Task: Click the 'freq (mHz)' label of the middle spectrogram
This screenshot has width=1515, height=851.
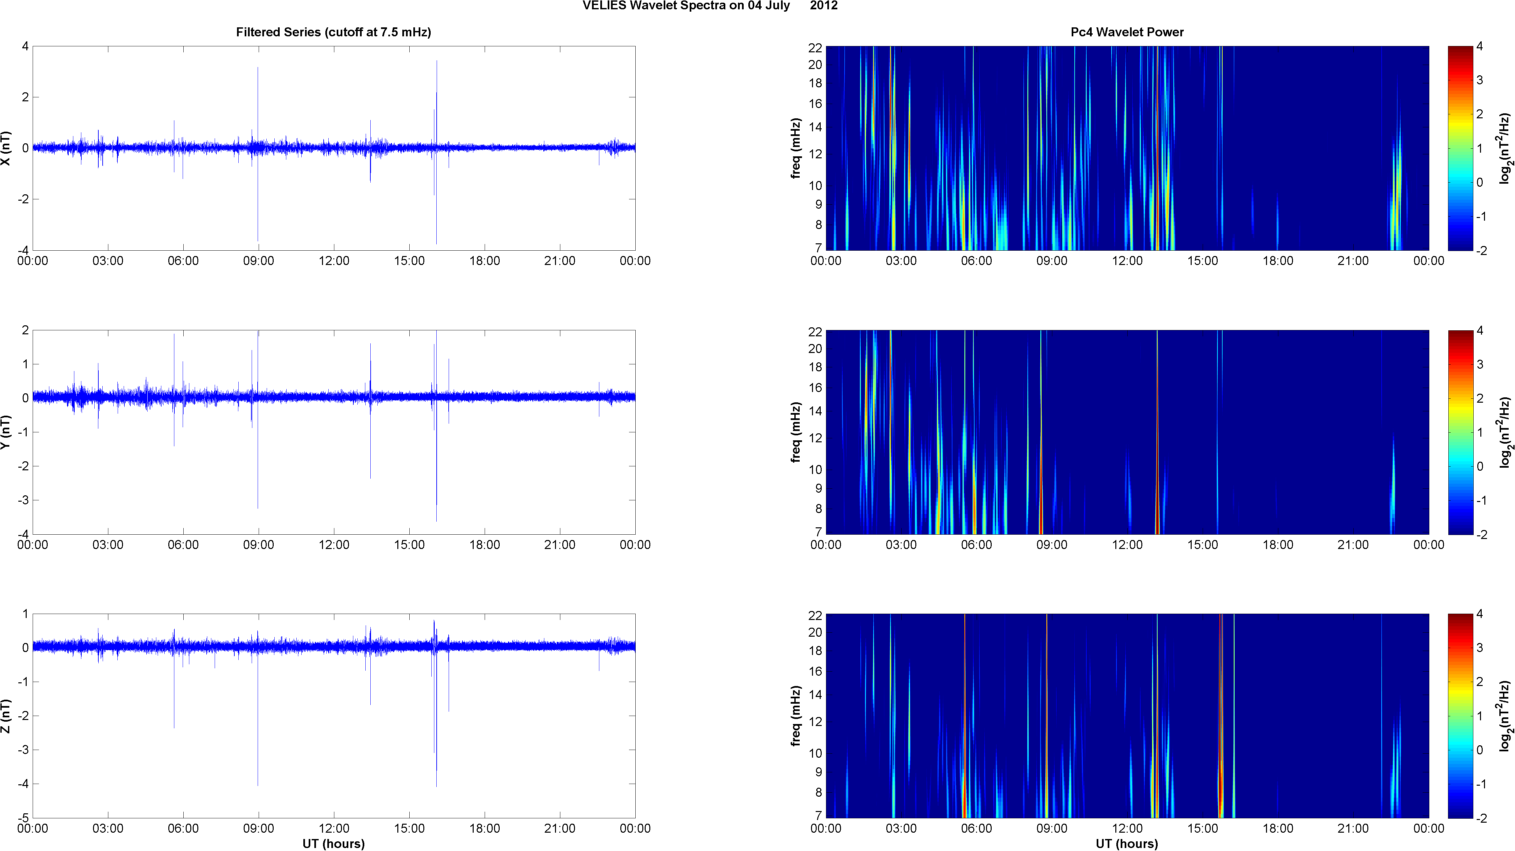Action: tap(796, 432)
